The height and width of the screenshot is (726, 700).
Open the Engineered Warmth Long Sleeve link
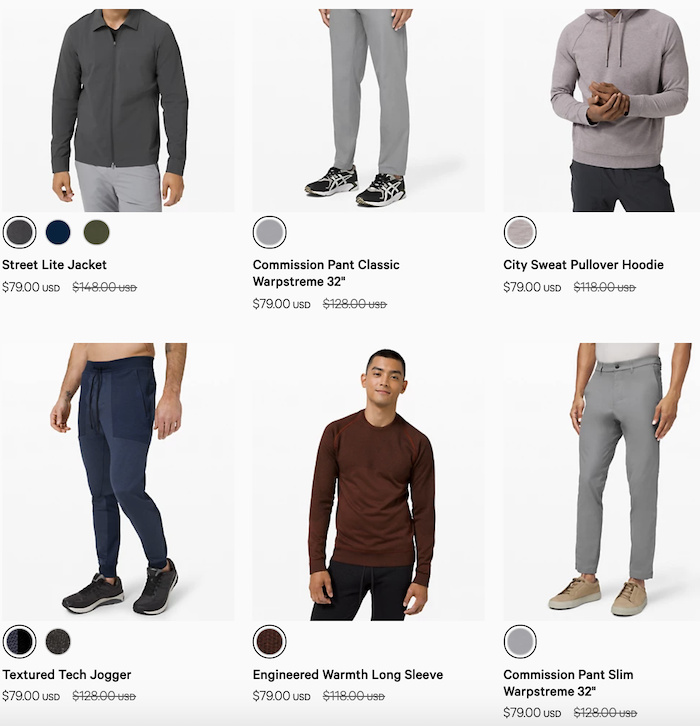click(x=348, y=675)
